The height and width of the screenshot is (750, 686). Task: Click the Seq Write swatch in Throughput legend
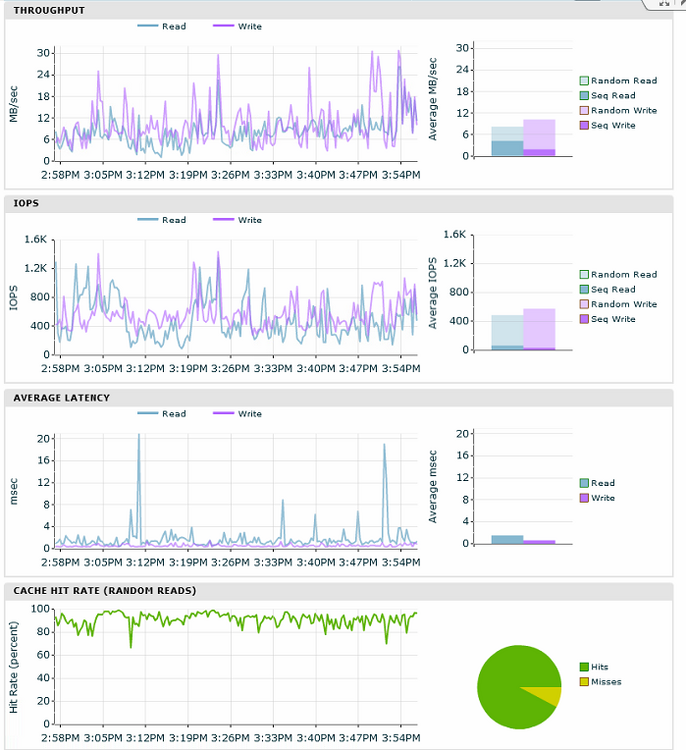click(584, 125)
